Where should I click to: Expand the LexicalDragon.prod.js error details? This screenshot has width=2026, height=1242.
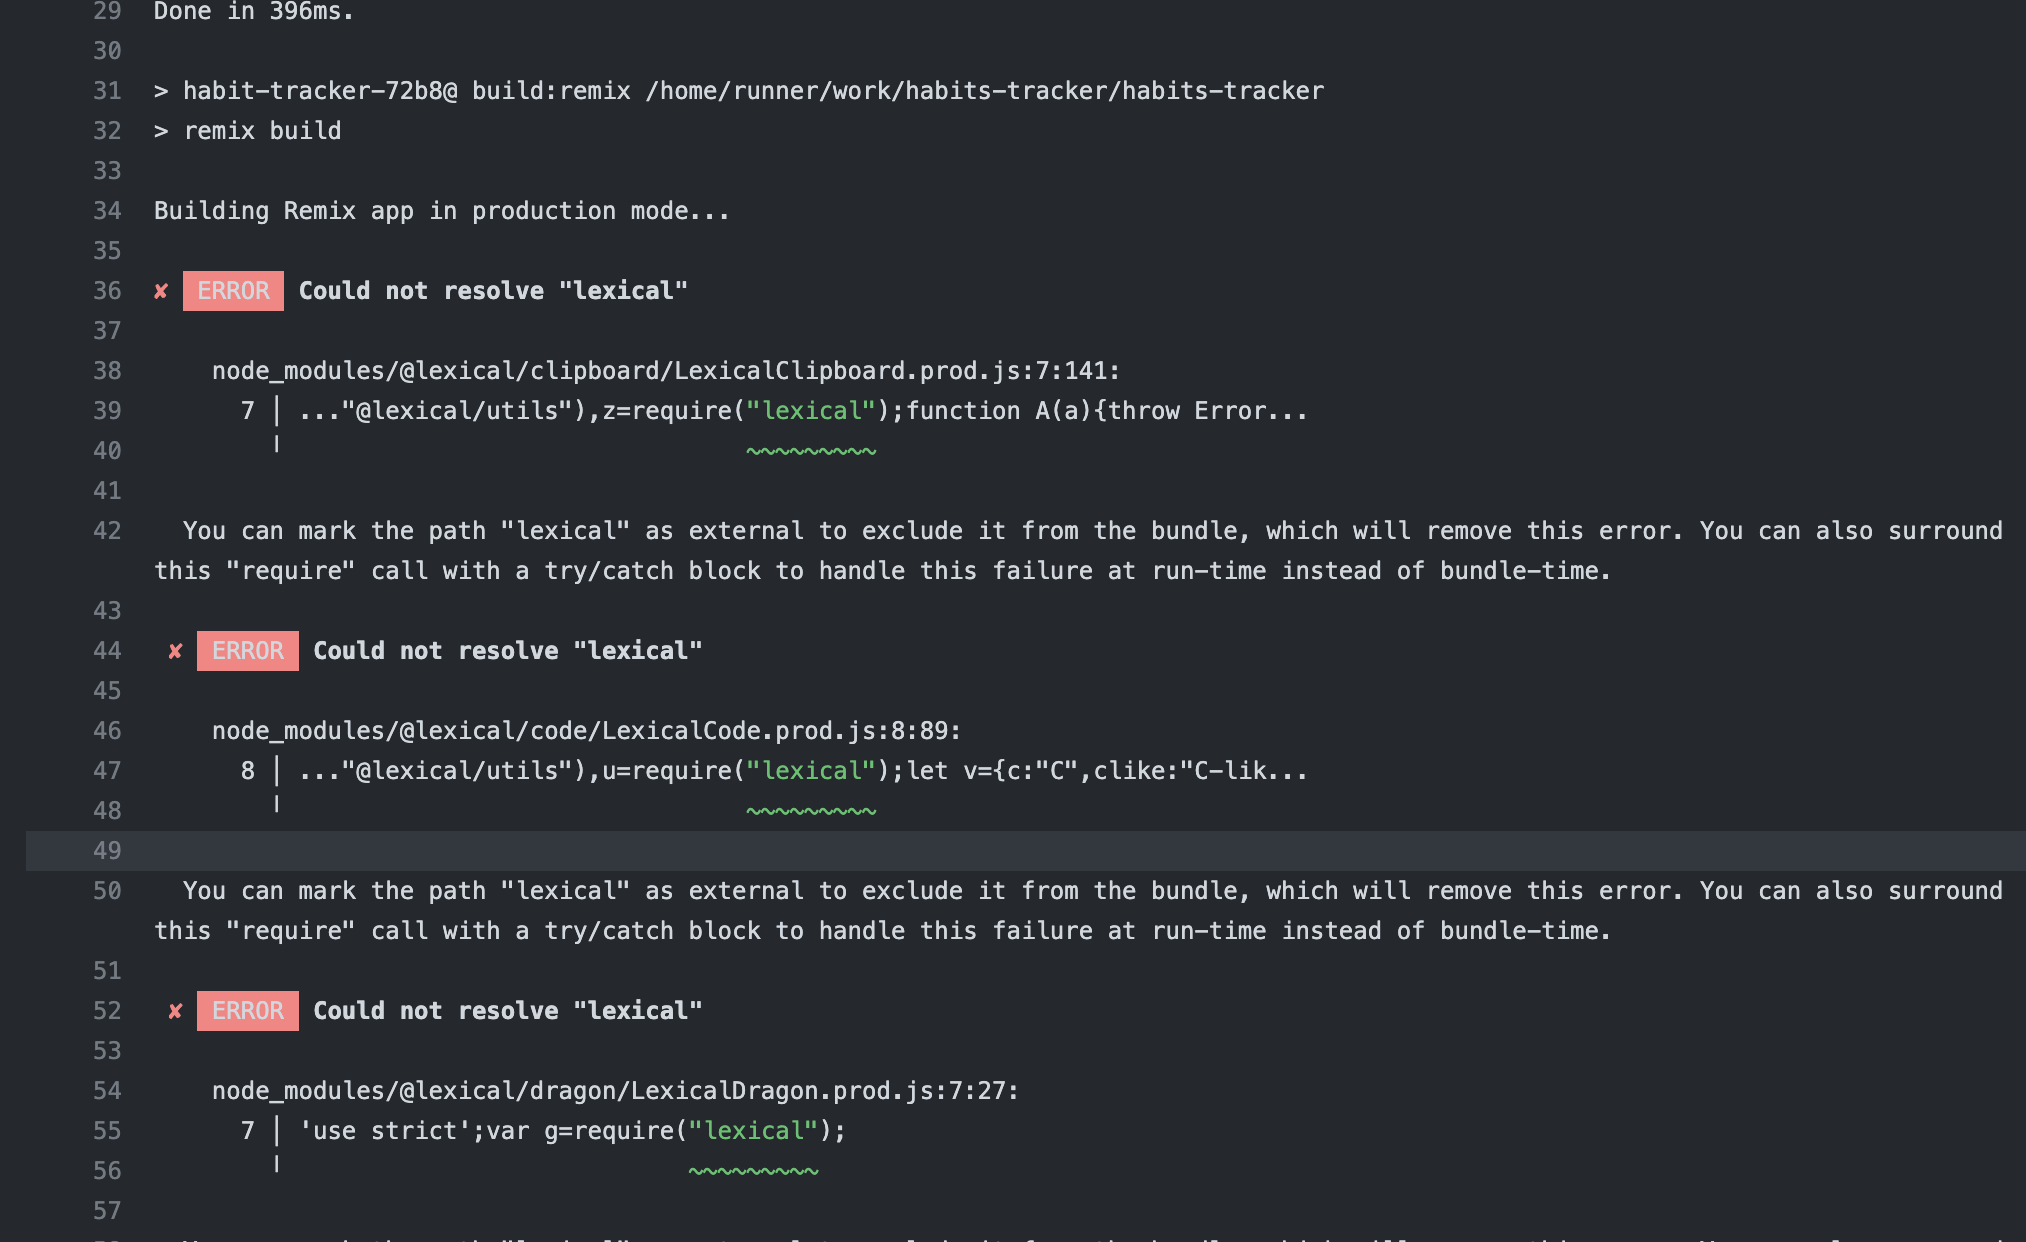pos(507,1011)
